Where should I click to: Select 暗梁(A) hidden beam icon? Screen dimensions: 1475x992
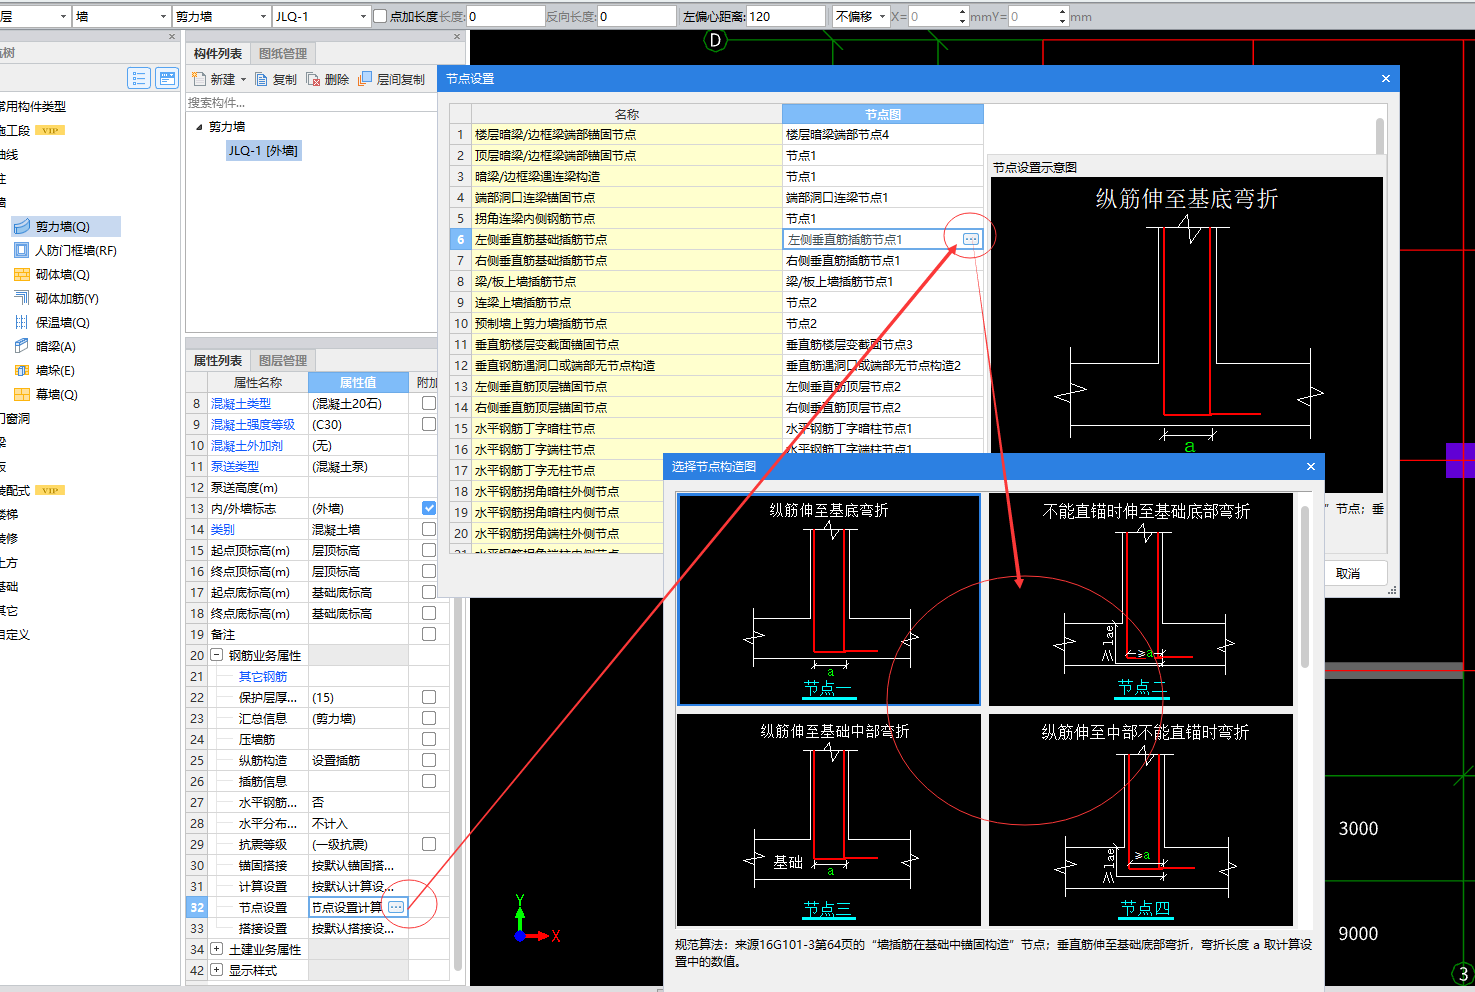pos(21,347)
